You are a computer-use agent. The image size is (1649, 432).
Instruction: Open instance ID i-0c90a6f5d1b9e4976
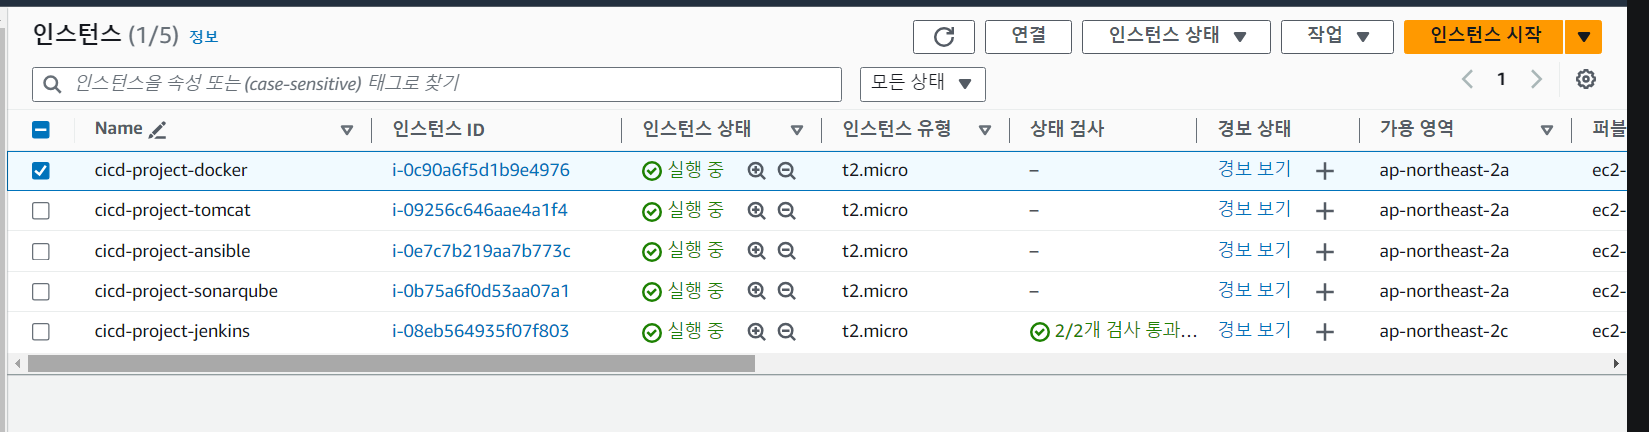click(481, 170)
